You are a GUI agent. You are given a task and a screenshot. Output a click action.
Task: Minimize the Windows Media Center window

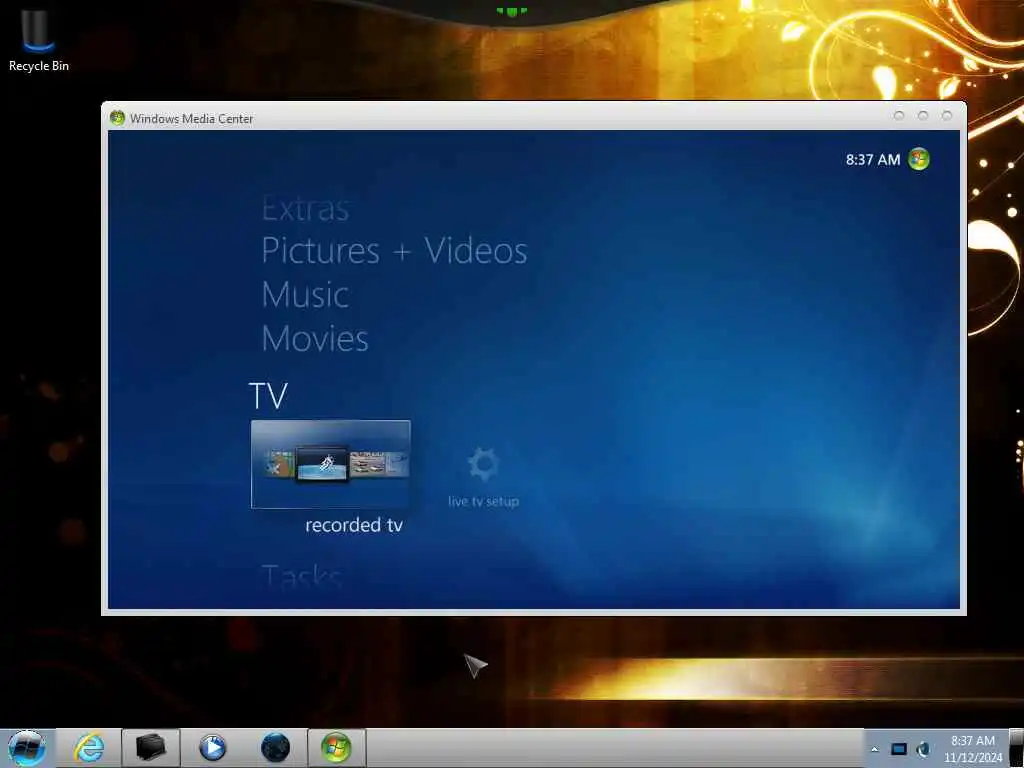[x=899, y=116]
